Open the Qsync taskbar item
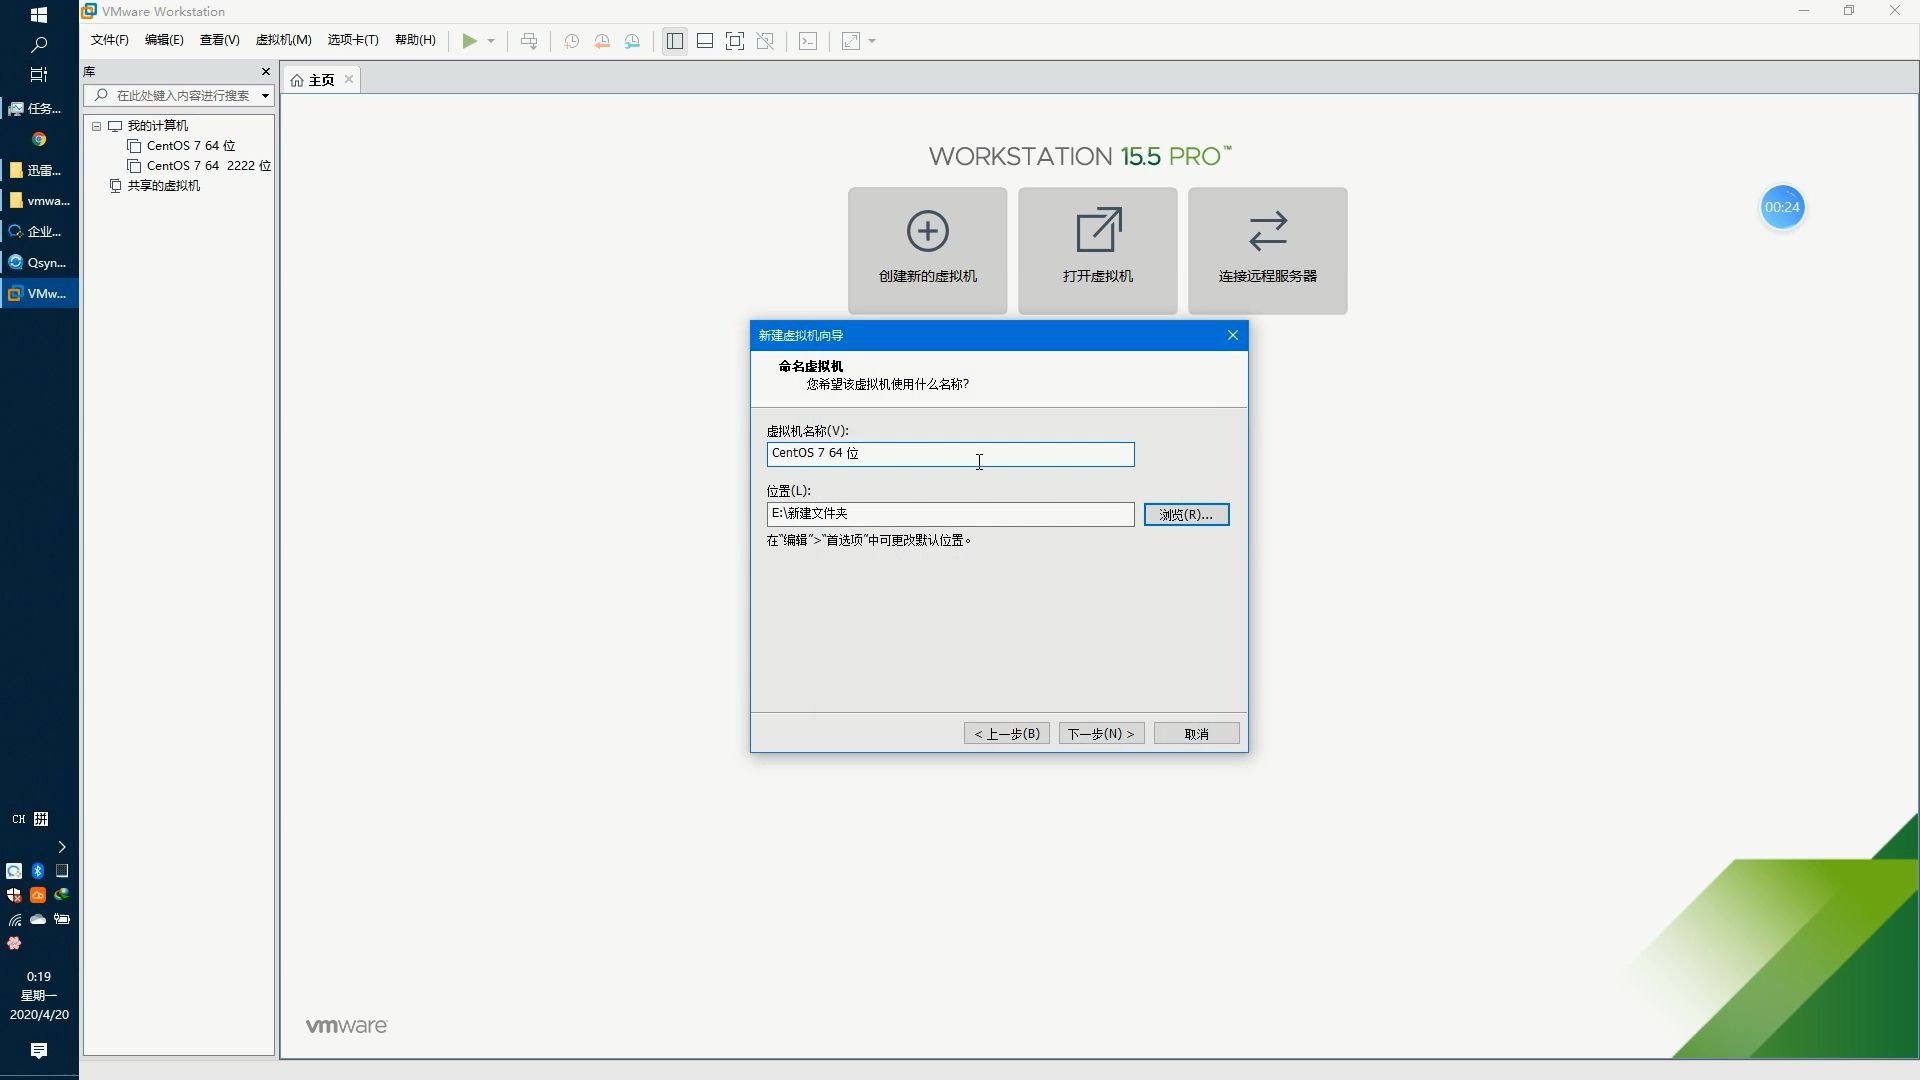1920x1080 pixels. click(39, 263)
